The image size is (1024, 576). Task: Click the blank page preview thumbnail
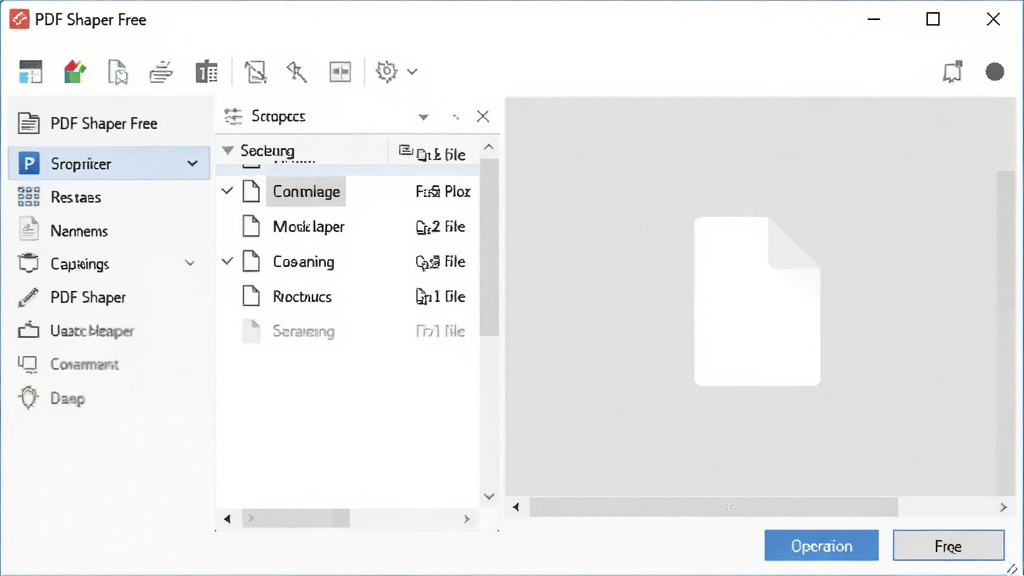click(757, 301)
